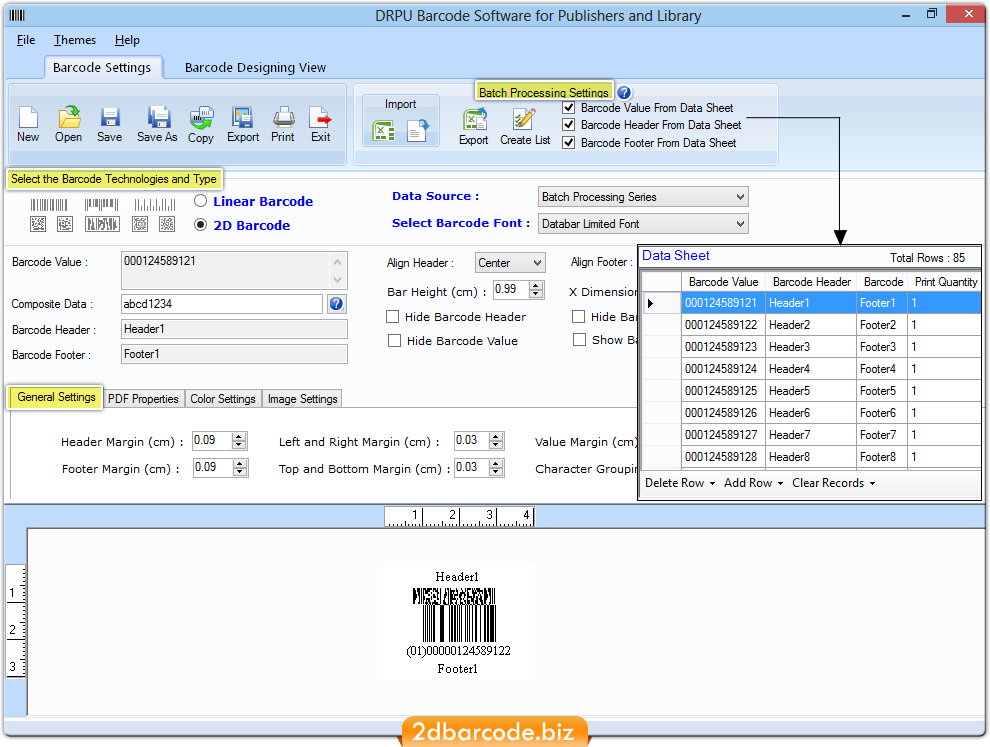This screenshot has height=747, width=990.
Task: Select the fourth 2D barcode sample icon
Action: point(140,224)
